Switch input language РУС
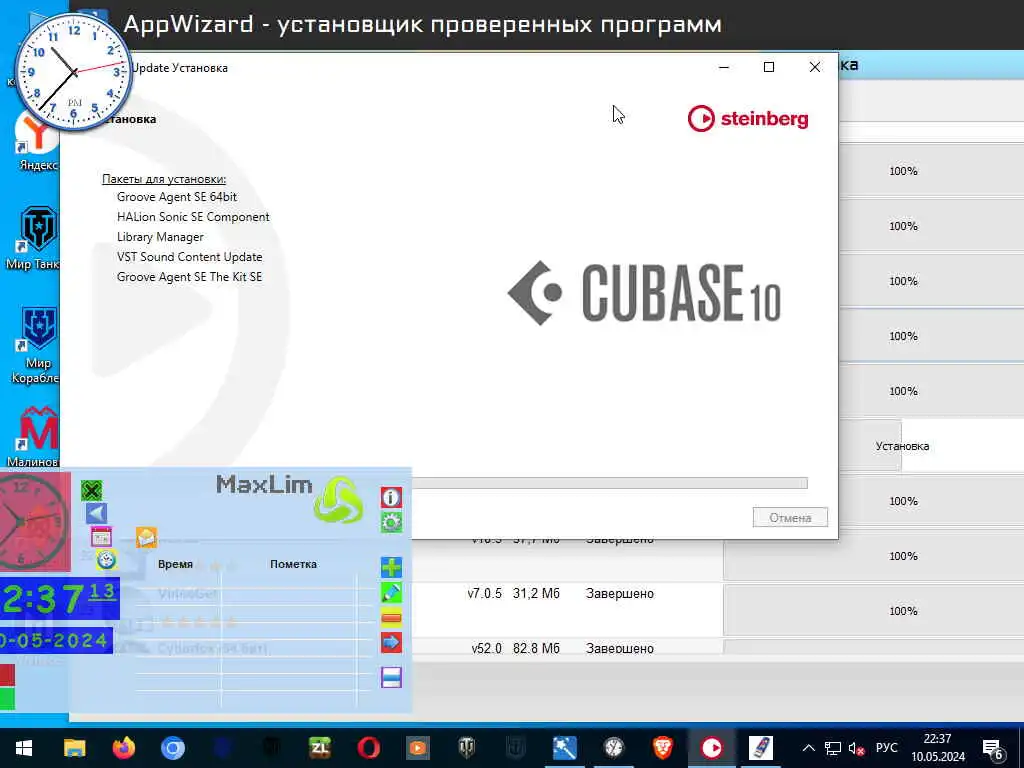 886,748
